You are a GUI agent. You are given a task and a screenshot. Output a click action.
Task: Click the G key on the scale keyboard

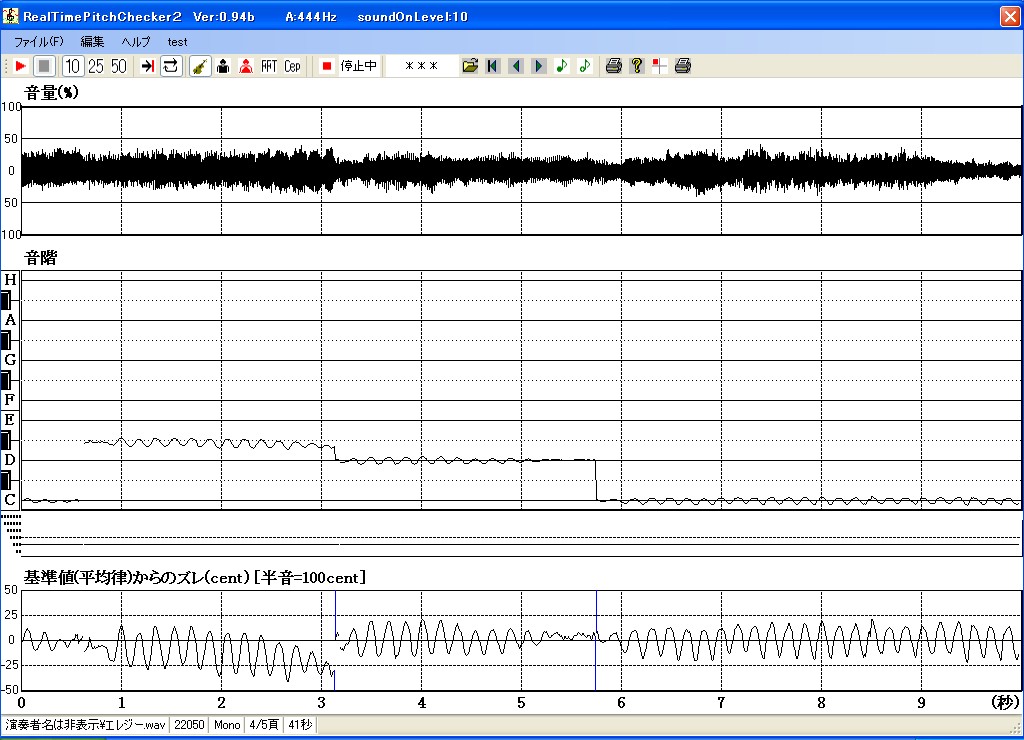click(10, 360)
